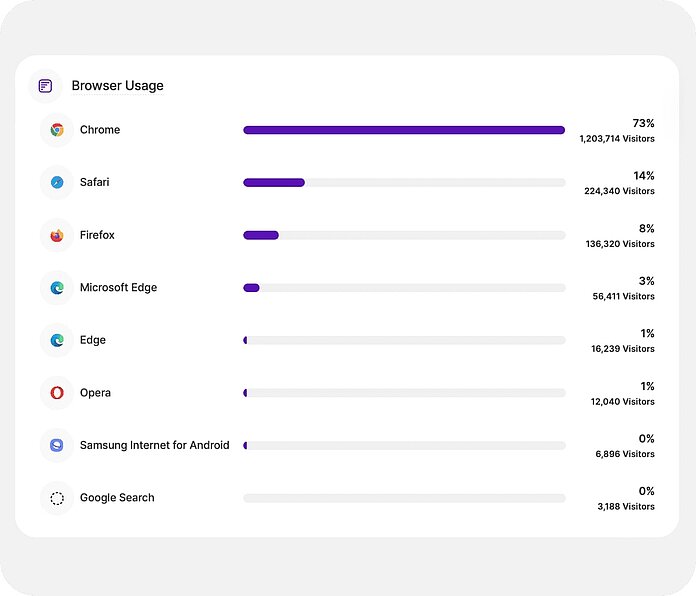Click the 1,203,714 Visitors count
Screen dimensions: 696x596
[x=617, y=139]
